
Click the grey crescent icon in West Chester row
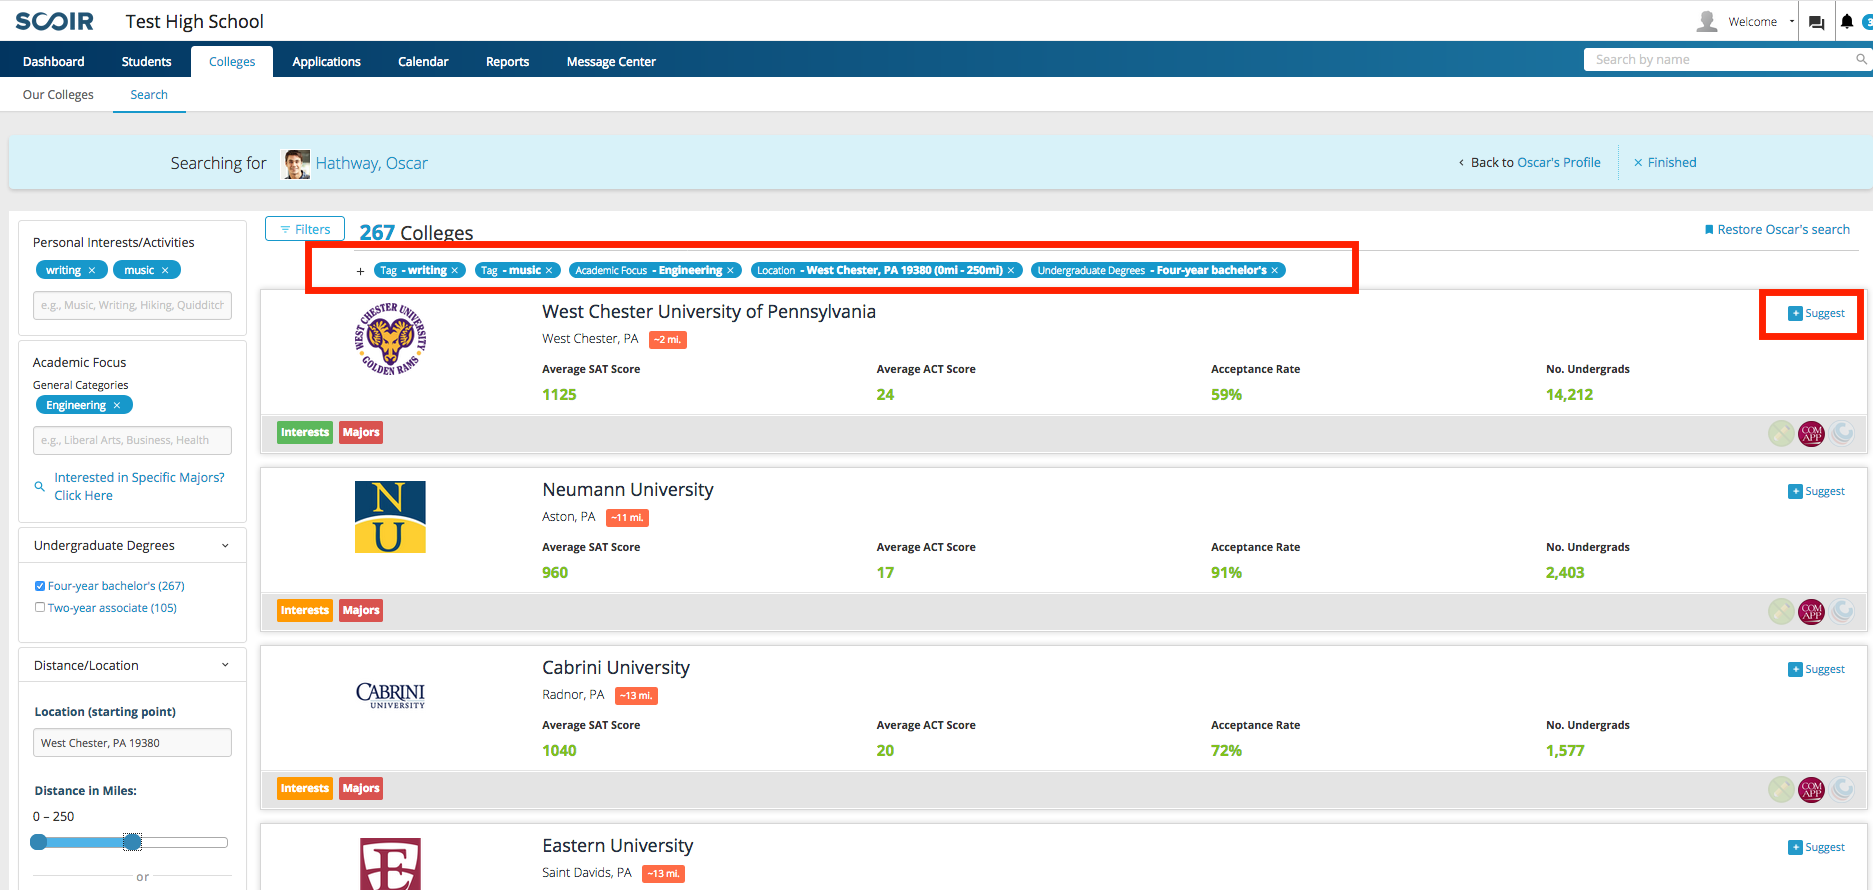click(x=1842, y=433)
